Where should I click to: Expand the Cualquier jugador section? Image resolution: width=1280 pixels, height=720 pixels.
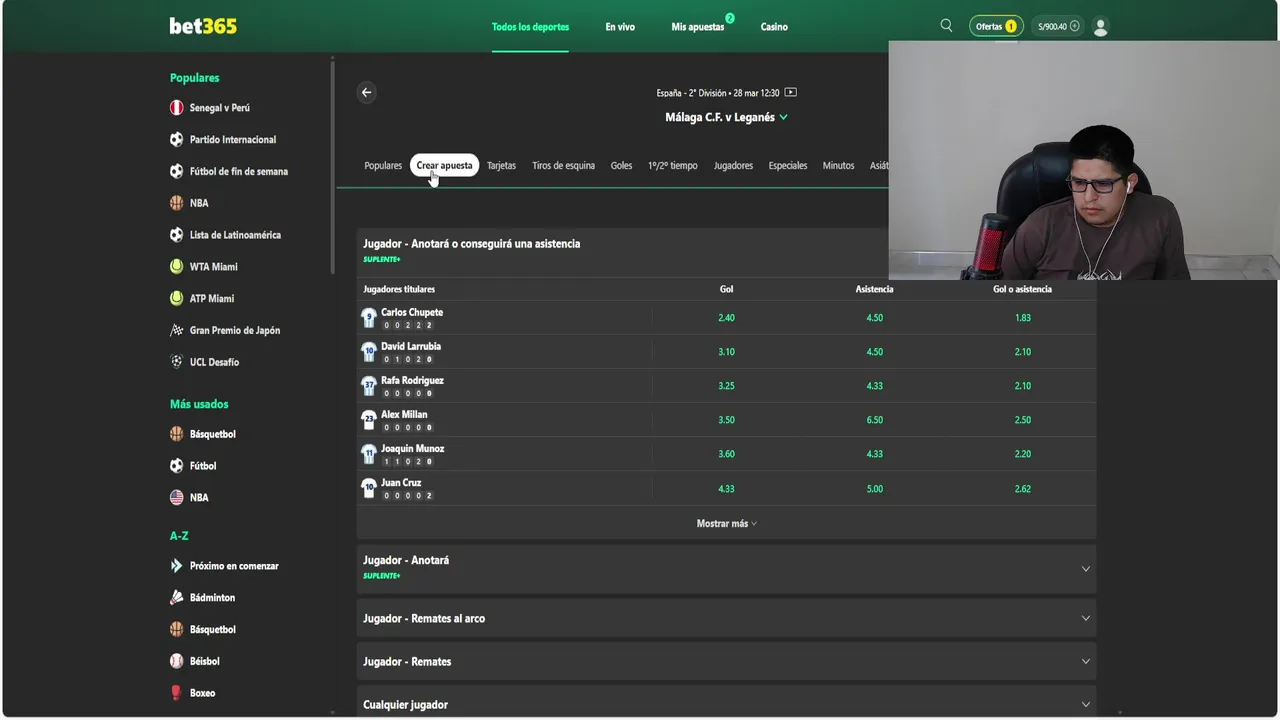tap(726, 703)
